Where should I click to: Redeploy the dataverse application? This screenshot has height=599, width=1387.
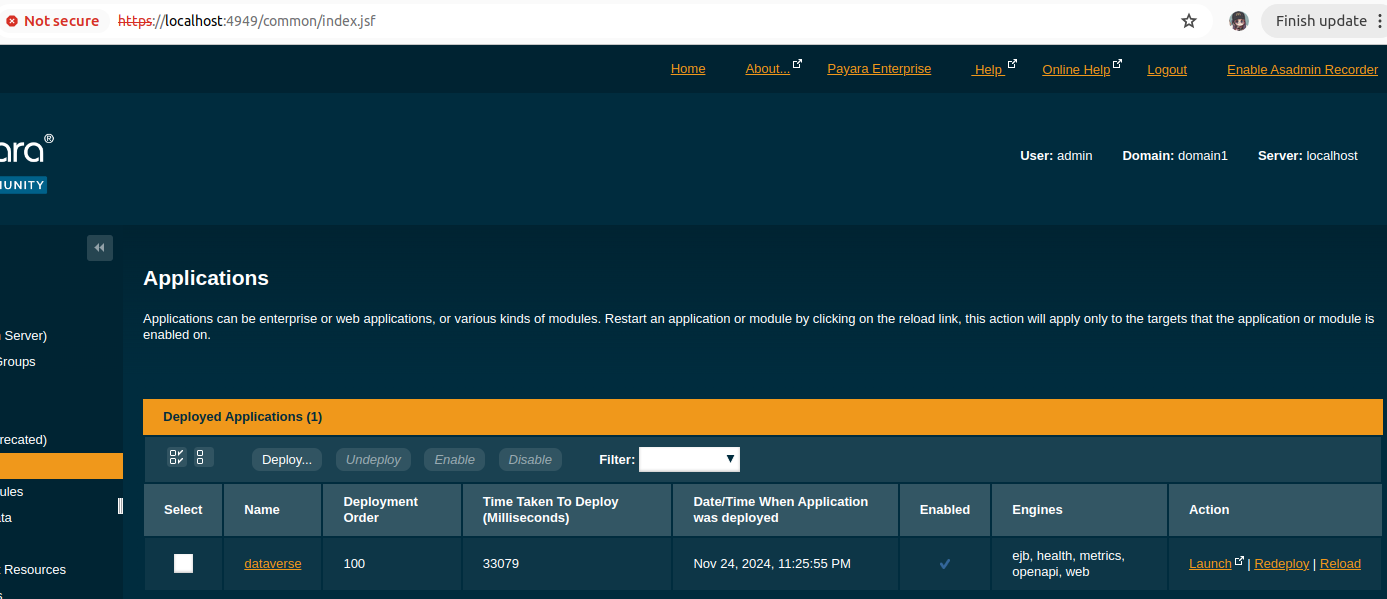(1281, 563)
